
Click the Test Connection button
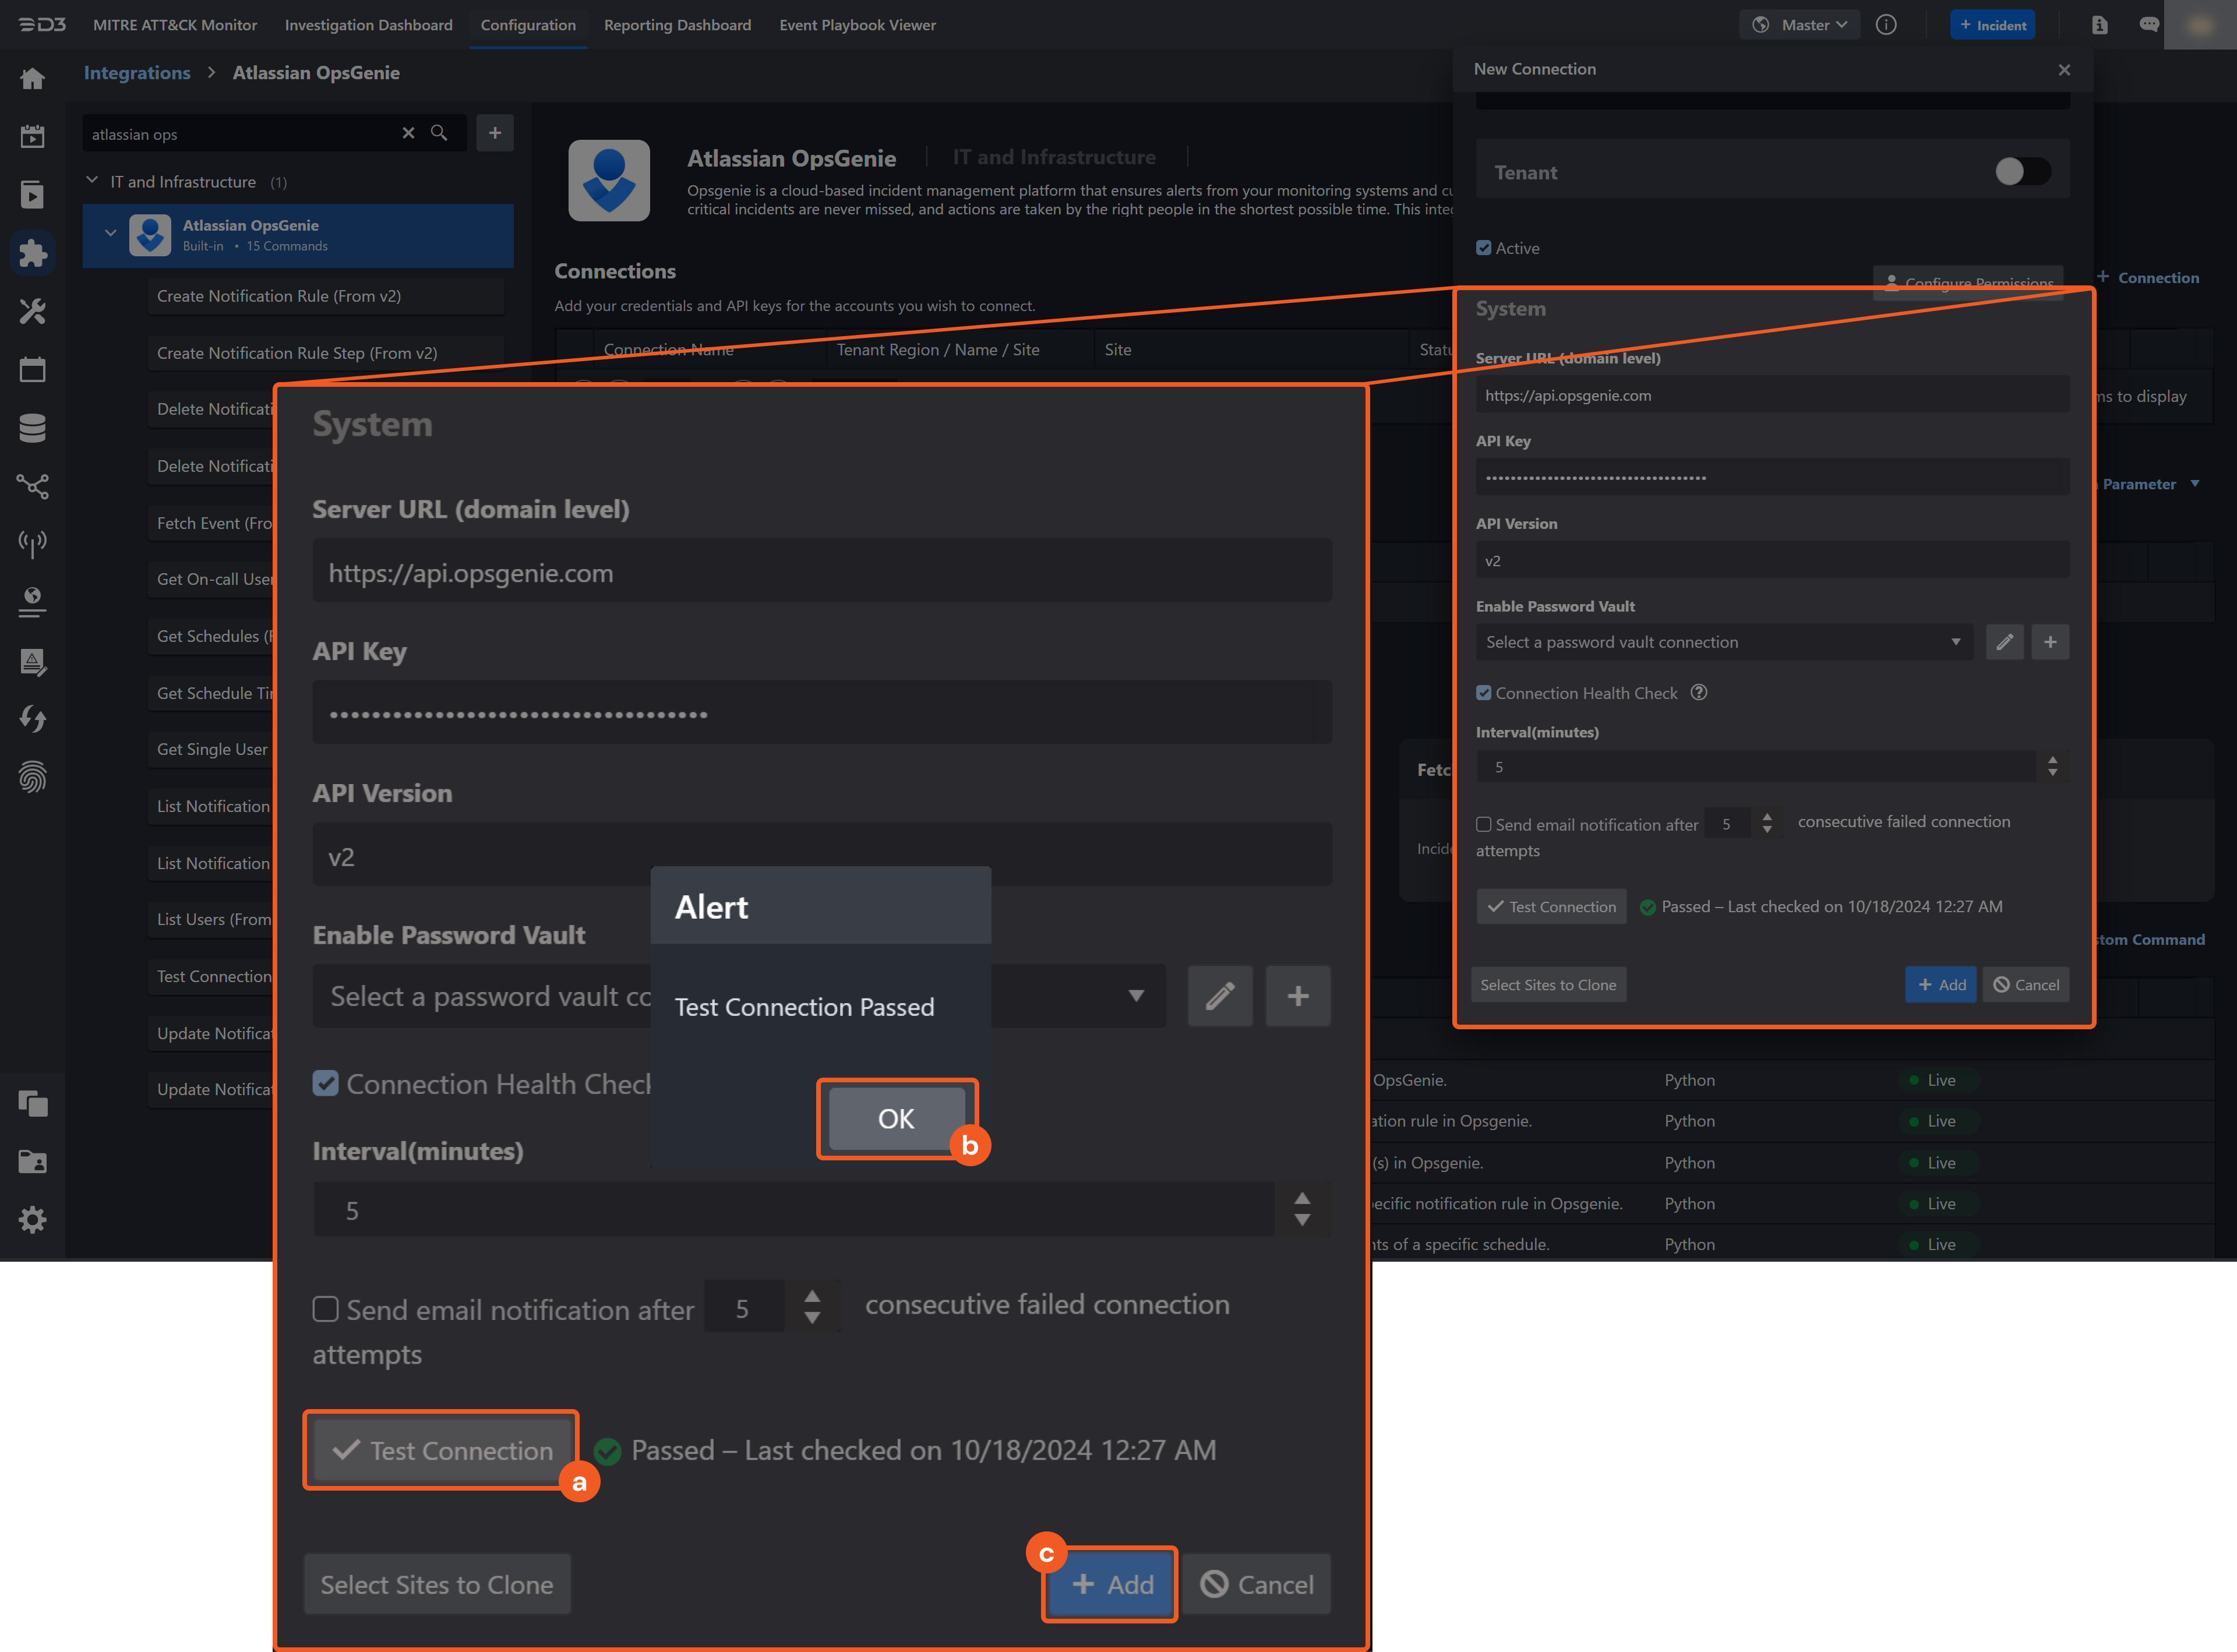(x=440, y=1450)
